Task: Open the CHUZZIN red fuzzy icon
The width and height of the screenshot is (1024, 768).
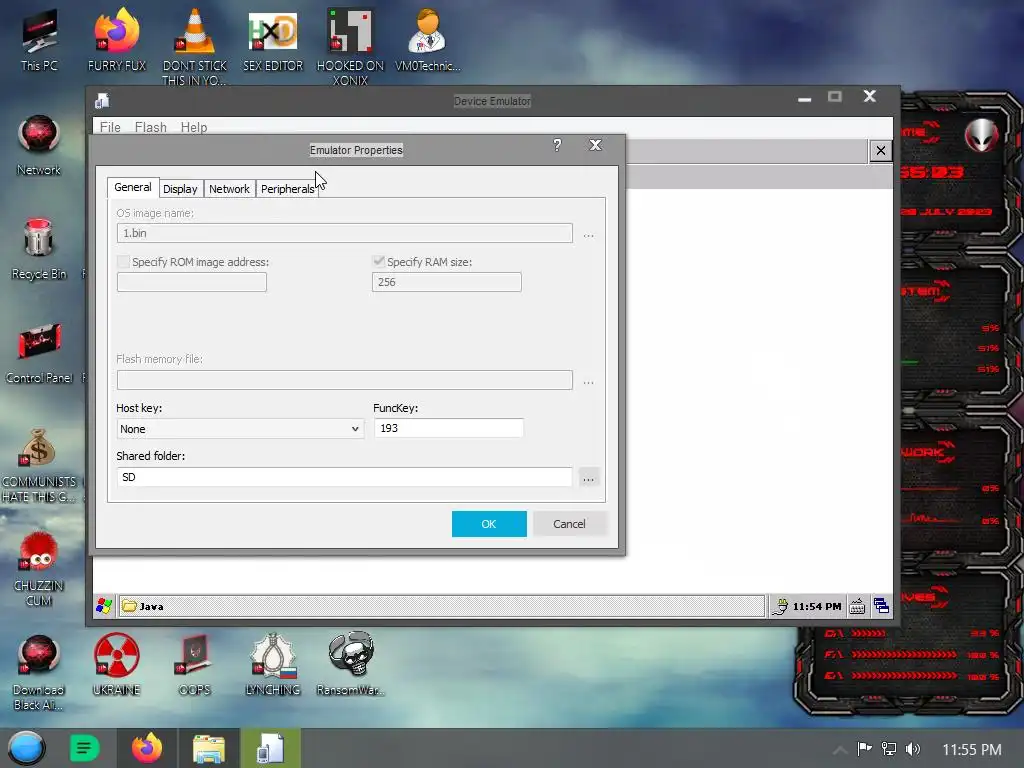Action: (39, 568)
